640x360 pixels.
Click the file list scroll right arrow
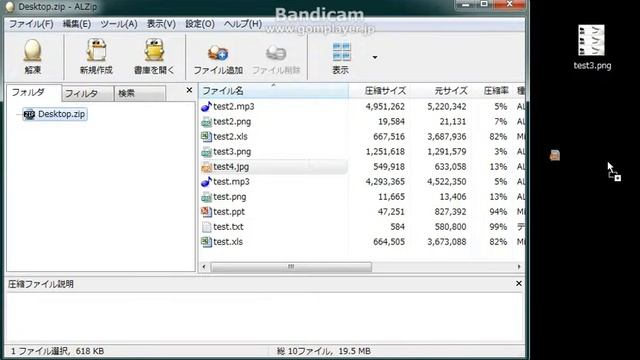(519, 267)
